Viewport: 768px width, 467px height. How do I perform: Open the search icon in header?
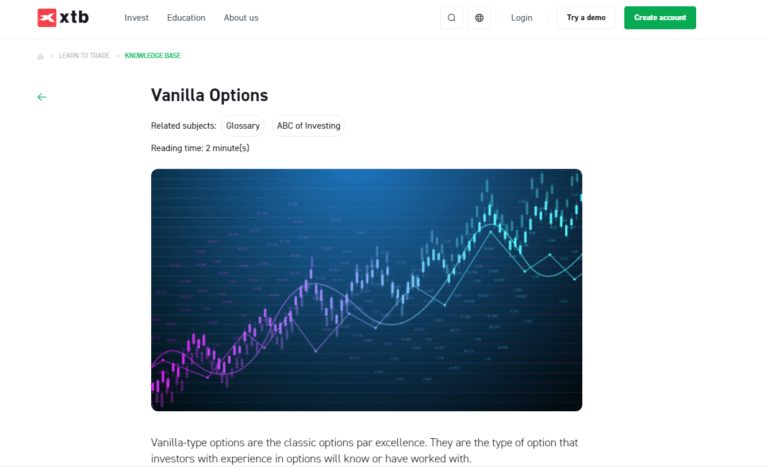tap(451, 18)
